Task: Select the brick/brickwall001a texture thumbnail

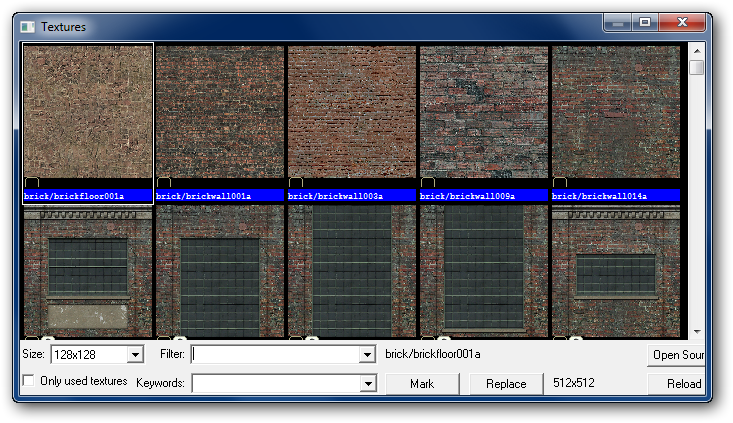Action: pyautogui.click(x=220, y=112)
